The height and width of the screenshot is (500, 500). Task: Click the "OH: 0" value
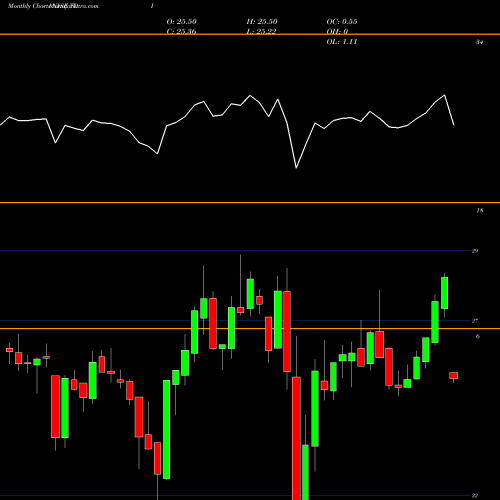[337, 31]
